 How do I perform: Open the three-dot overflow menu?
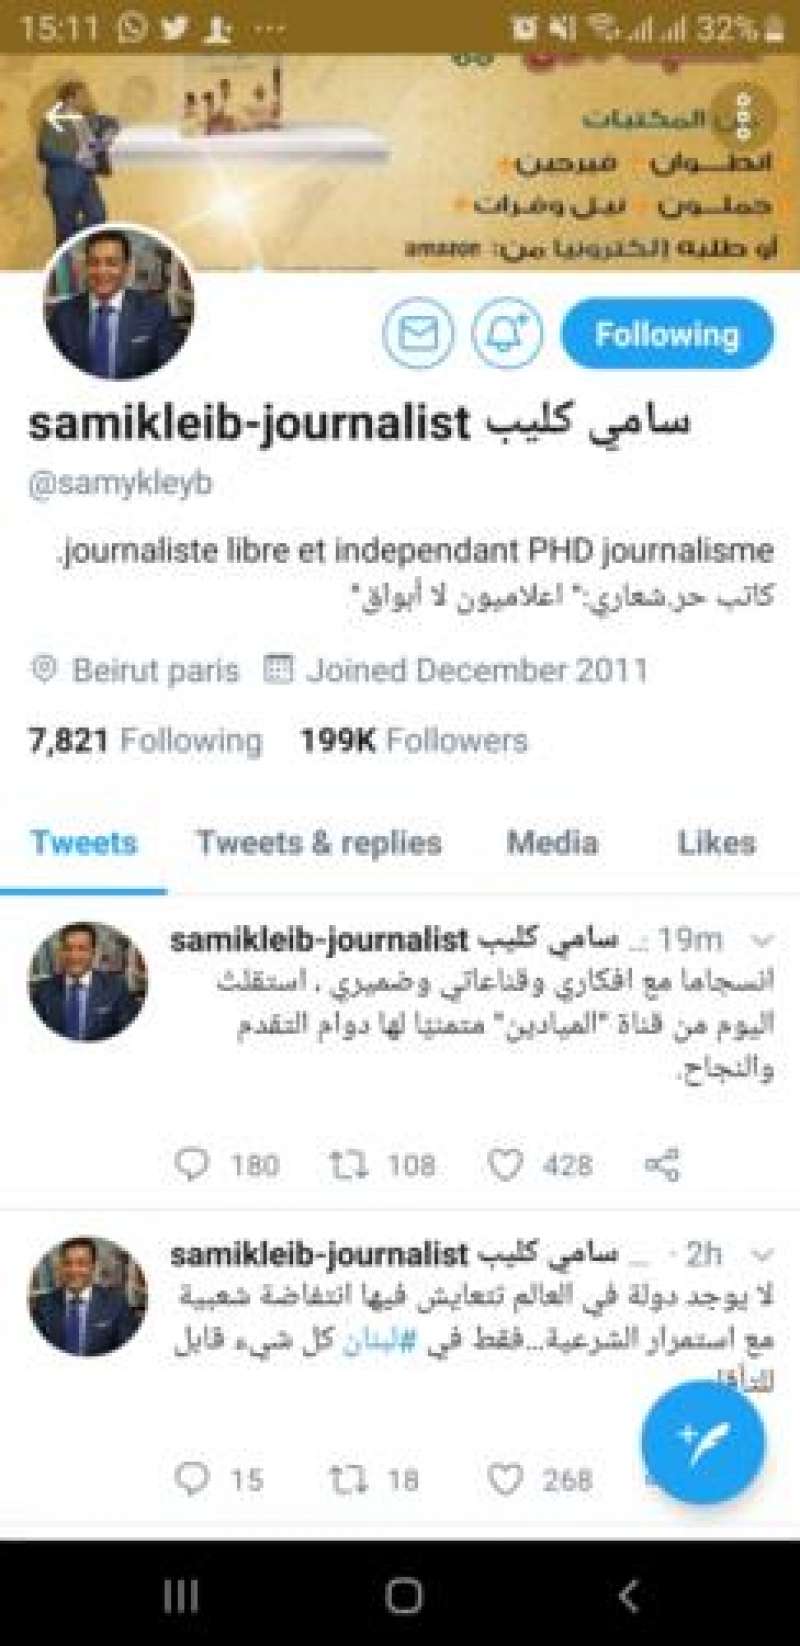coord(742,117)
